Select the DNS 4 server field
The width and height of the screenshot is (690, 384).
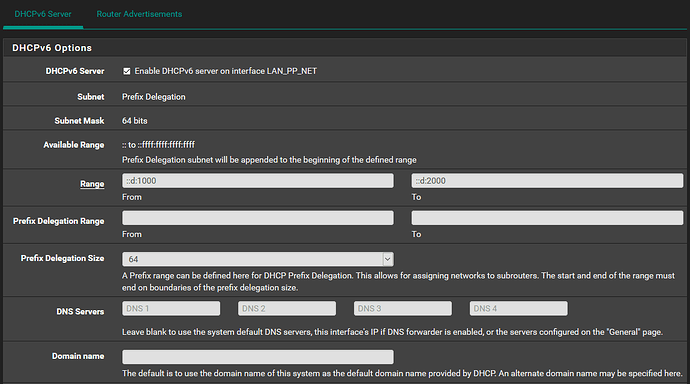(x=518, y=308)
